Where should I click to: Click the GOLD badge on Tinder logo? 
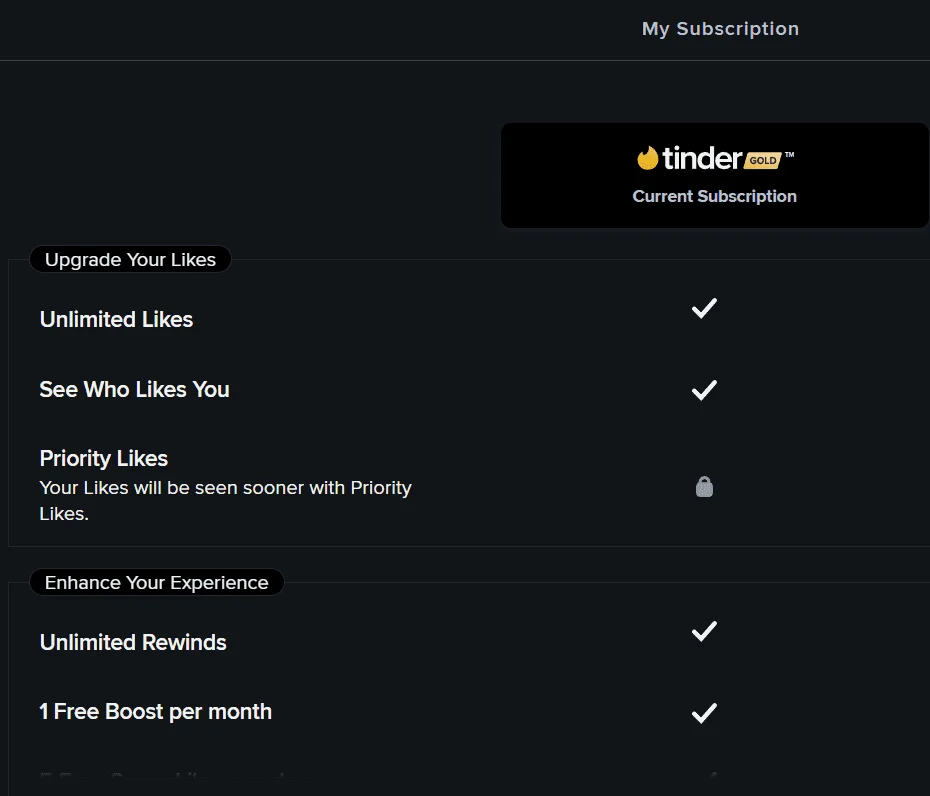(763, 161)
